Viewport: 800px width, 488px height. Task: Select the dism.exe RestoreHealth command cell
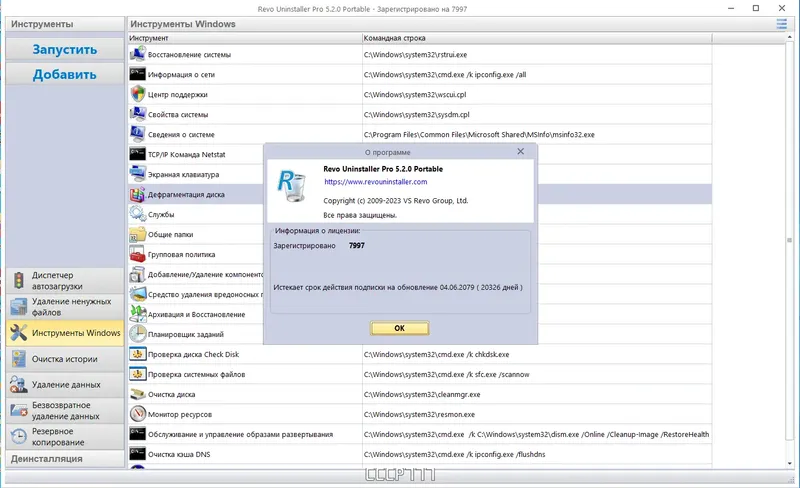pos(536,434)
